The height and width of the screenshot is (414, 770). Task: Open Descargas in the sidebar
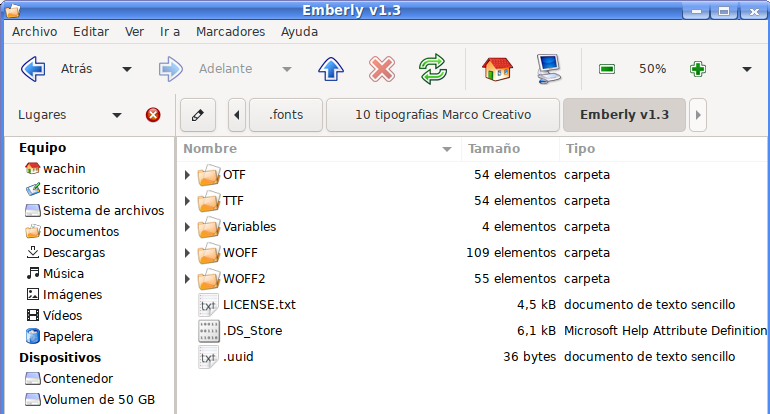coord(65,253)
